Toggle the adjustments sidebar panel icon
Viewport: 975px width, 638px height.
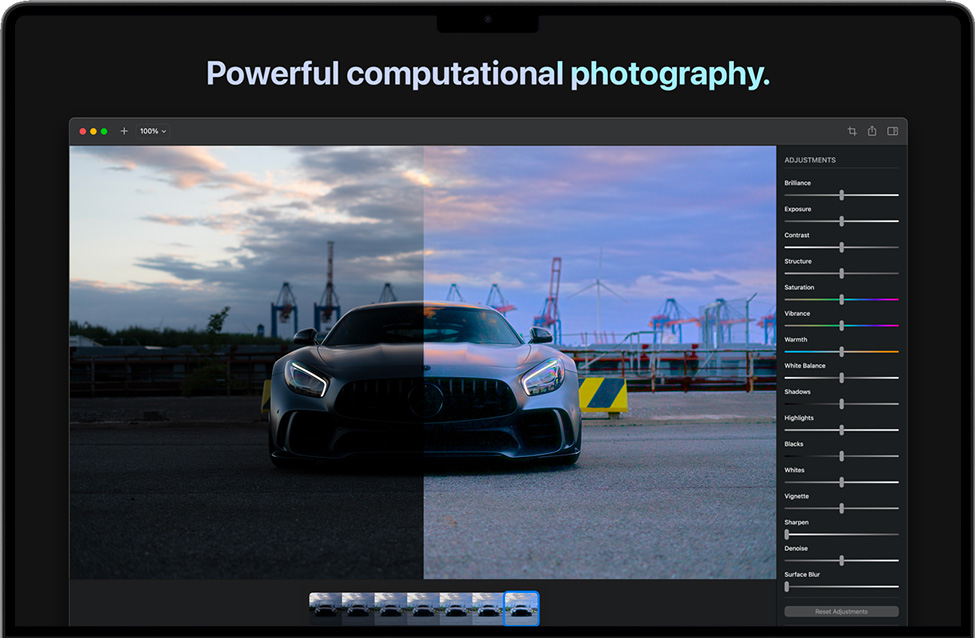tap(893, 131)
